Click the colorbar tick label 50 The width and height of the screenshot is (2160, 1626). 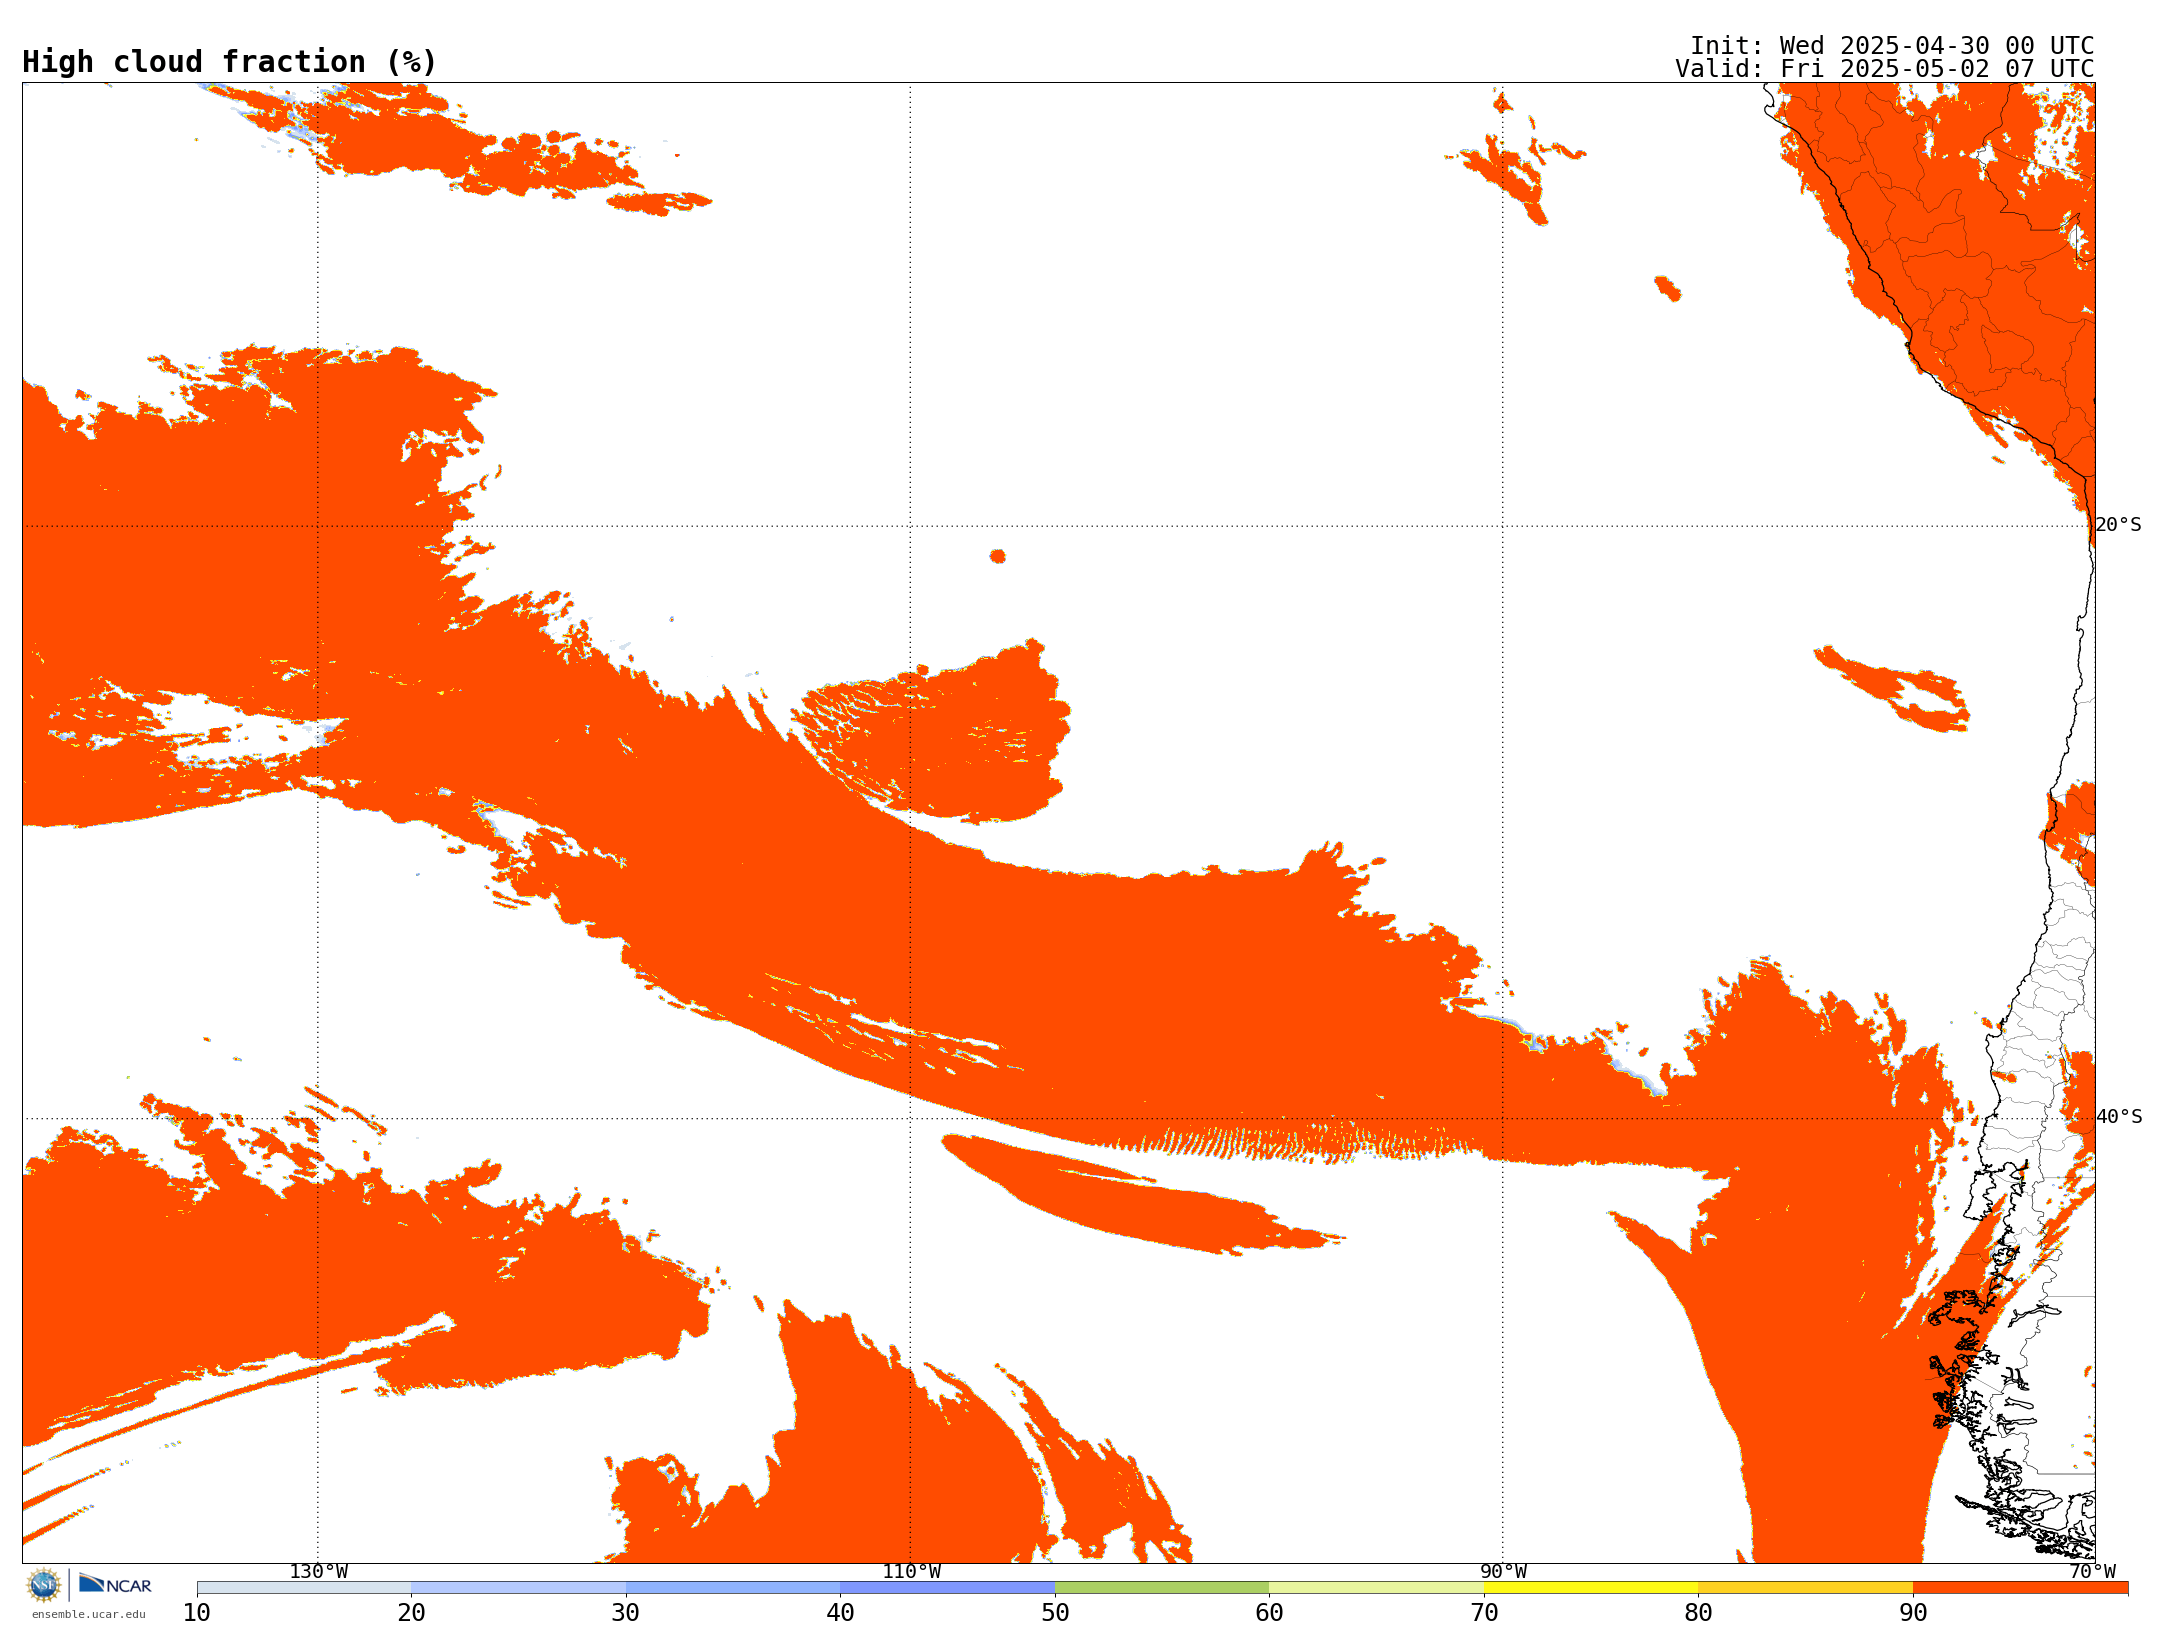pos(1055,1613)
